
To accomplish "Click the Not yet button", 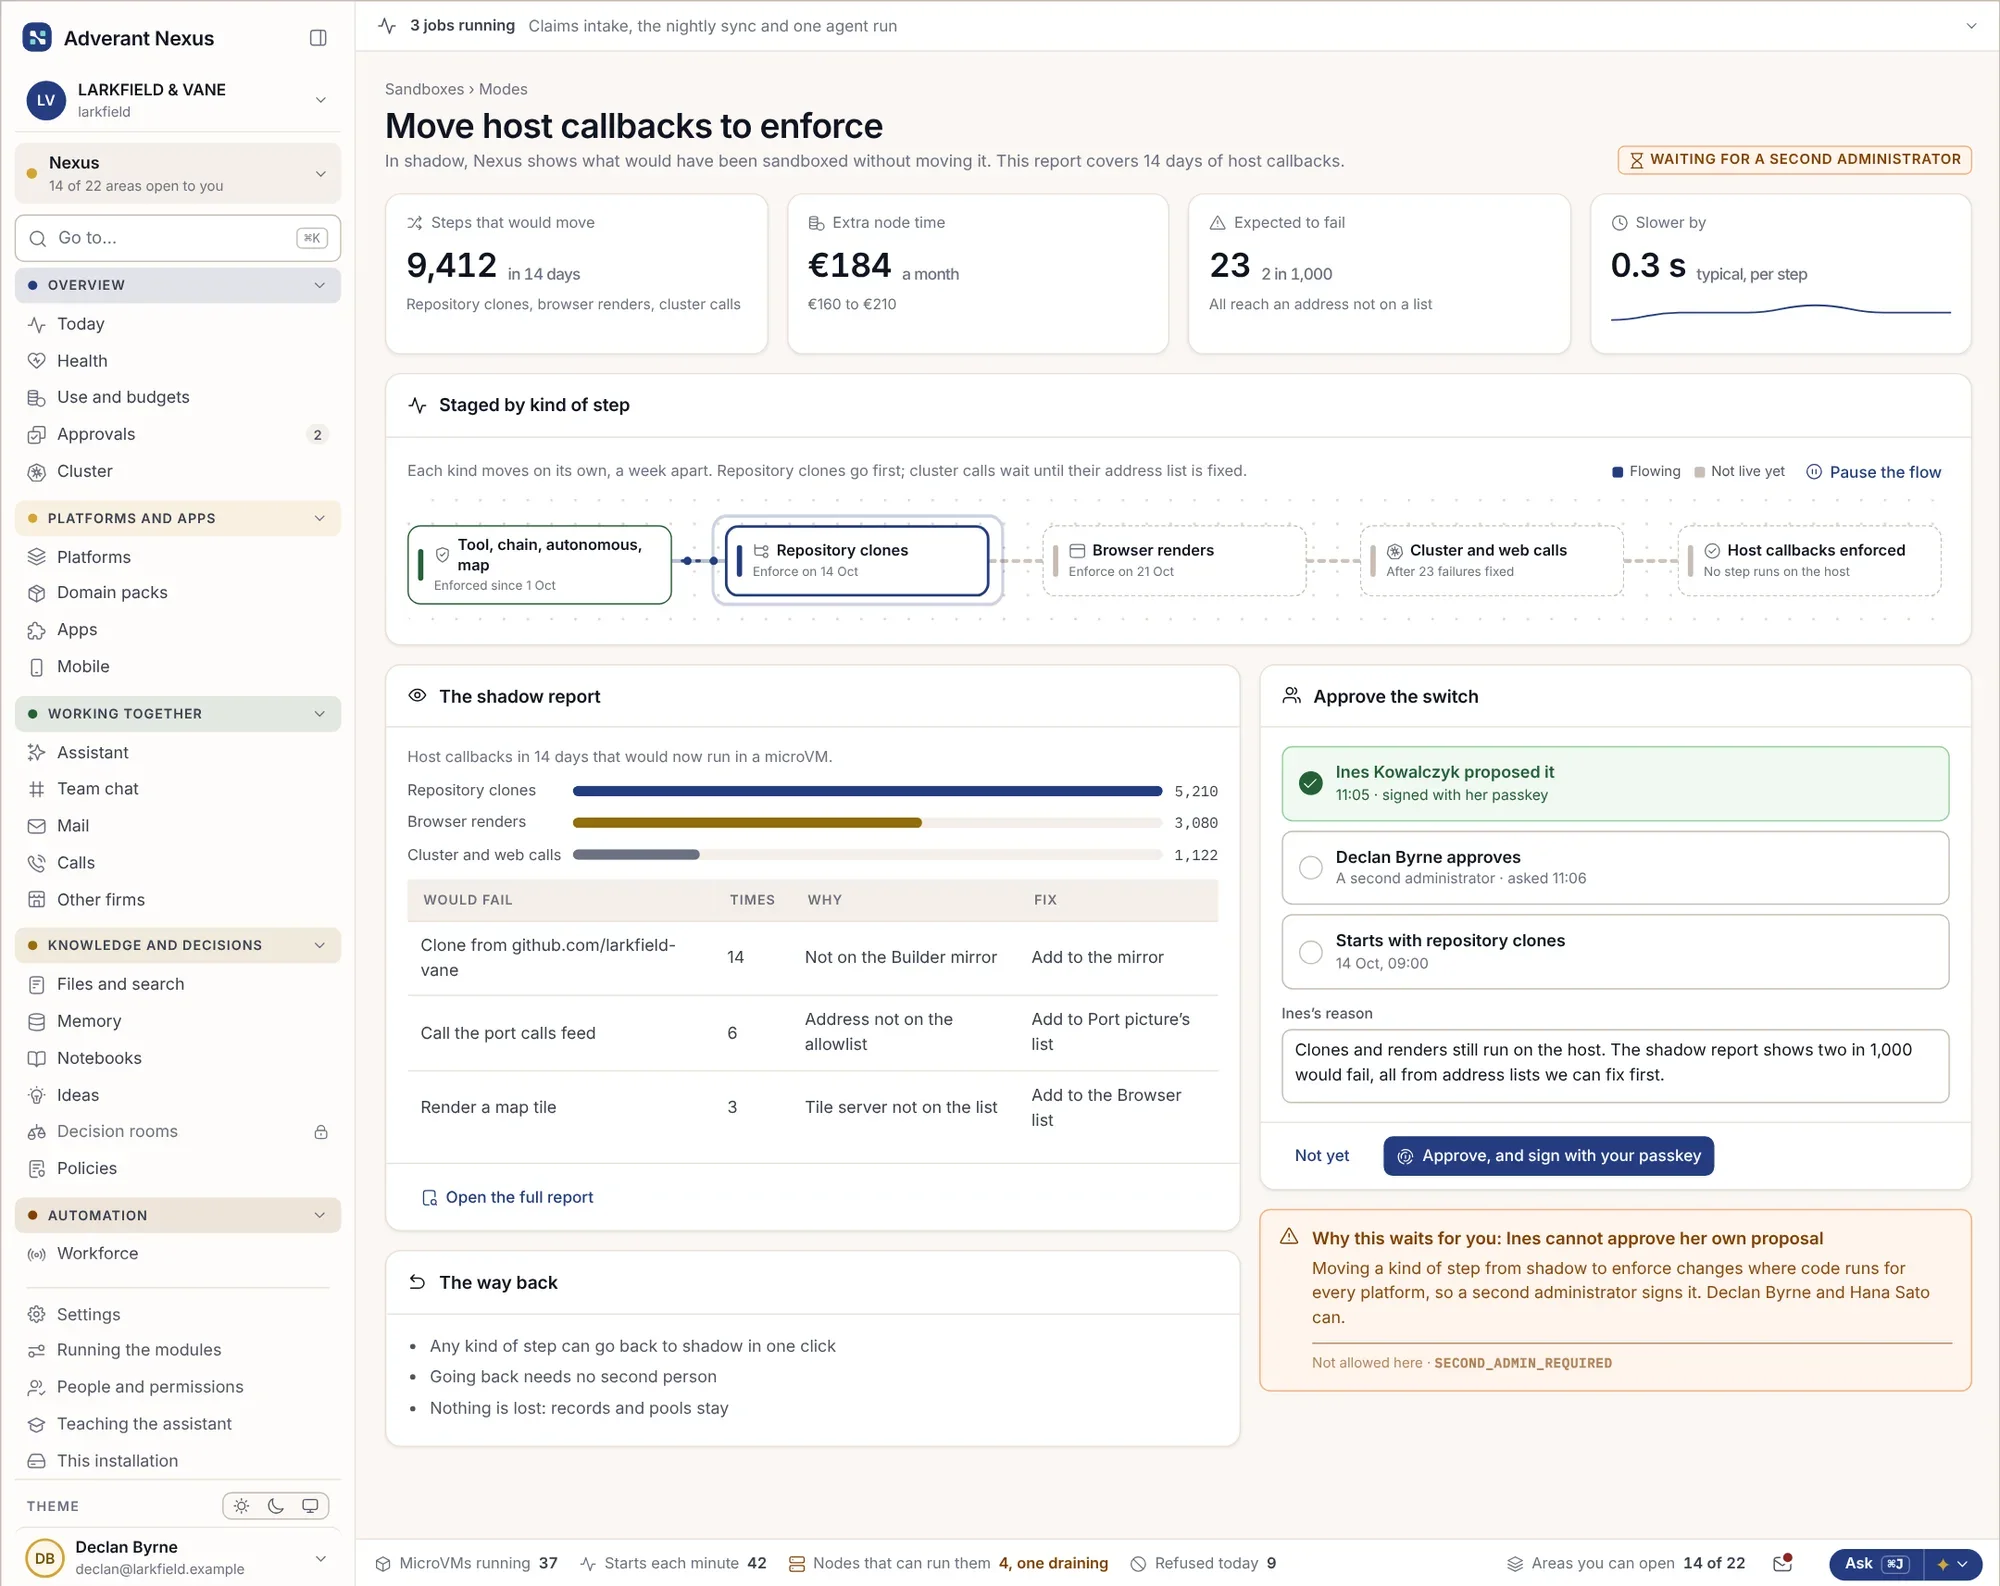I will pos(1321,1156).
